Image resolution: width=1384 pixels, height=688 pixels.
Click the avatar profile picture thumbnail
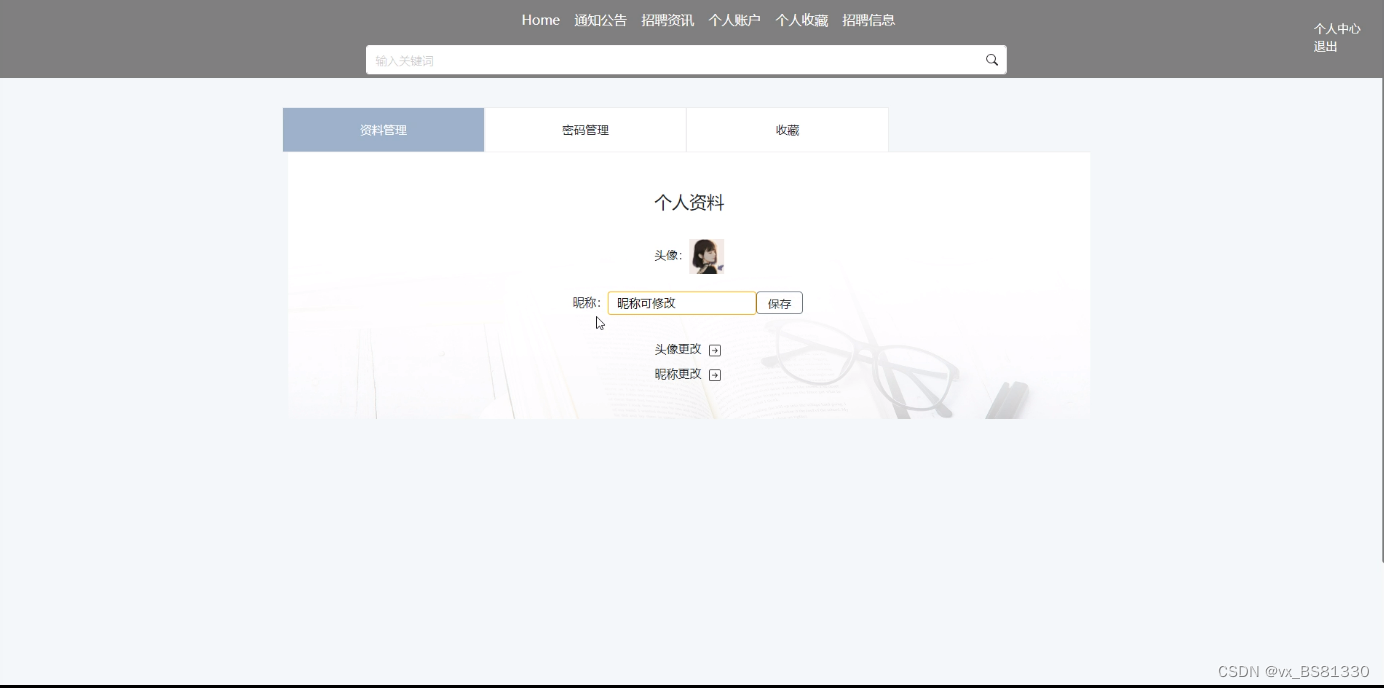coord(706,256)
